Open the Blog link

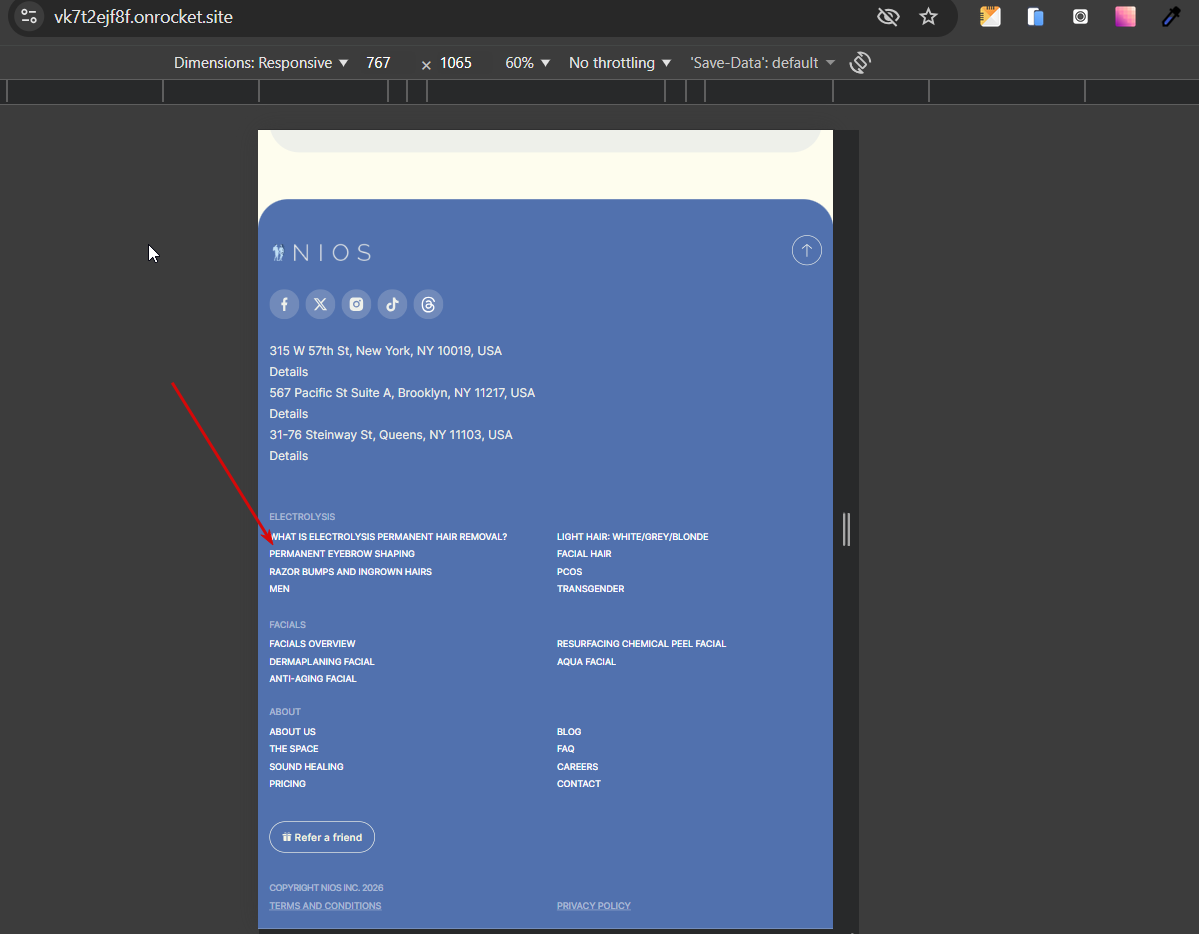(569, 732)
